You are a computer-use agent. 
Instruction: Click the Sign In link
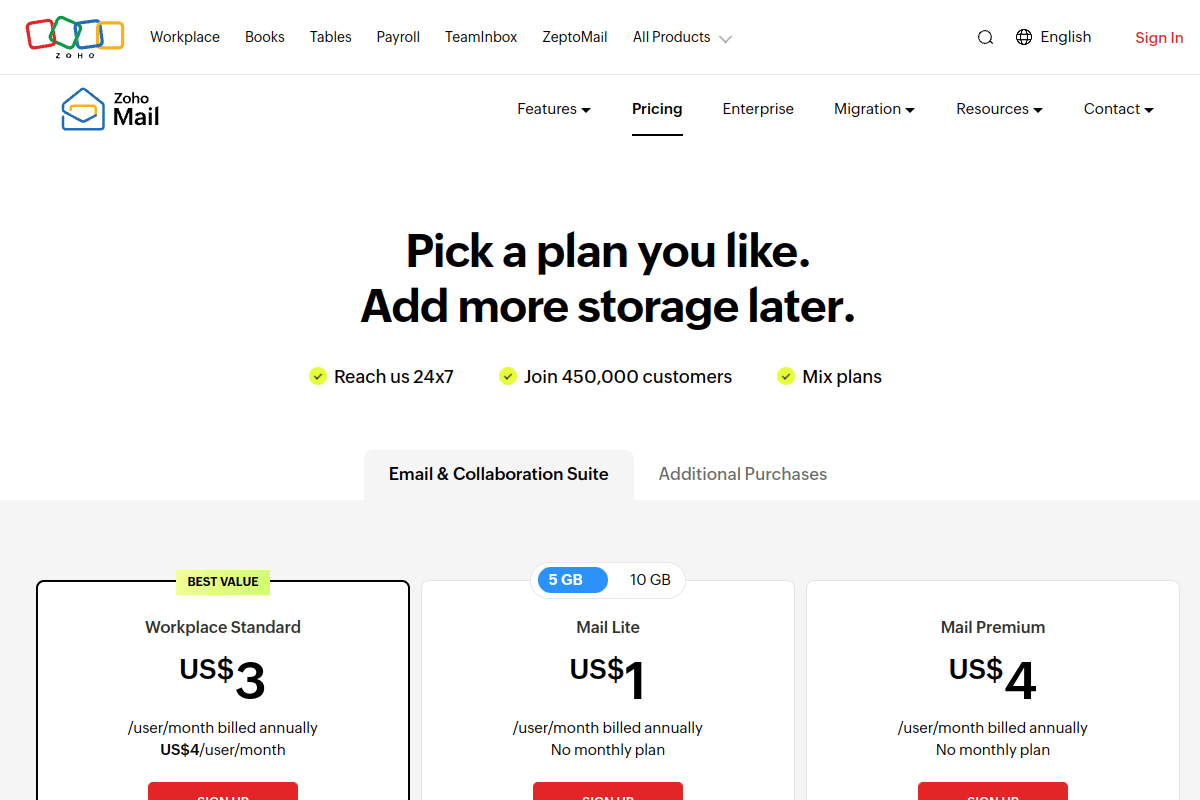pyautogui.click(x=1159, y=37)
